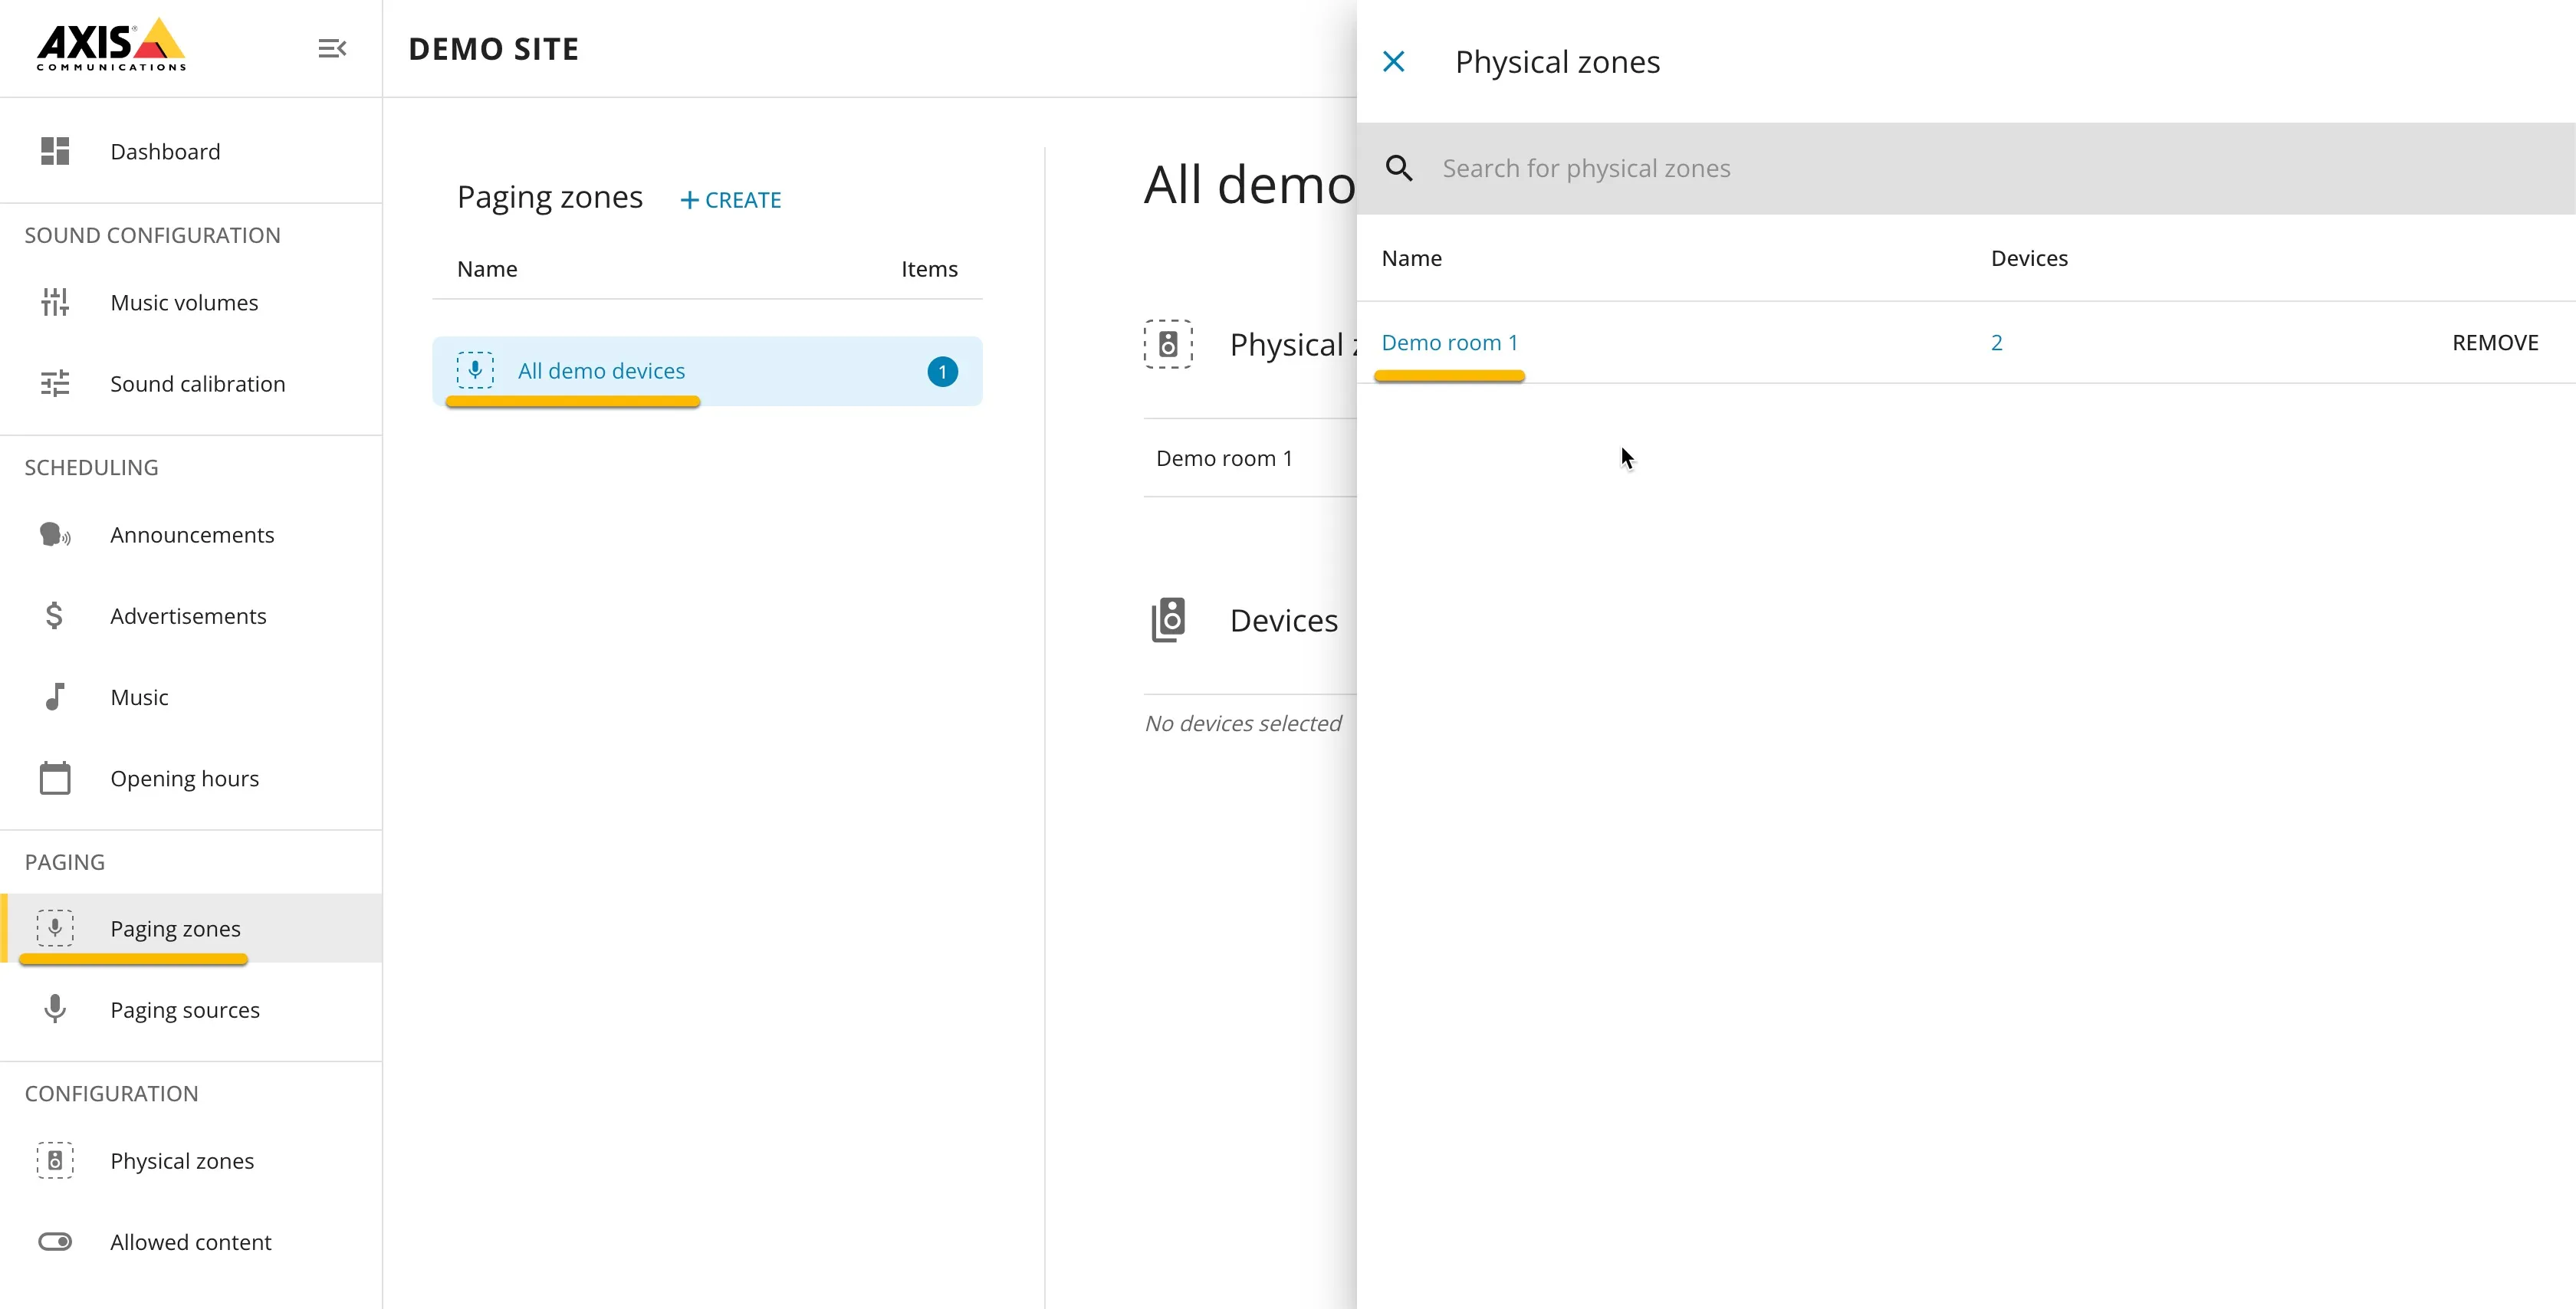This screenshot has height=1309, width=2576.
Task: Click the Announcements speaking-head icon
Action: coord(55,534)
